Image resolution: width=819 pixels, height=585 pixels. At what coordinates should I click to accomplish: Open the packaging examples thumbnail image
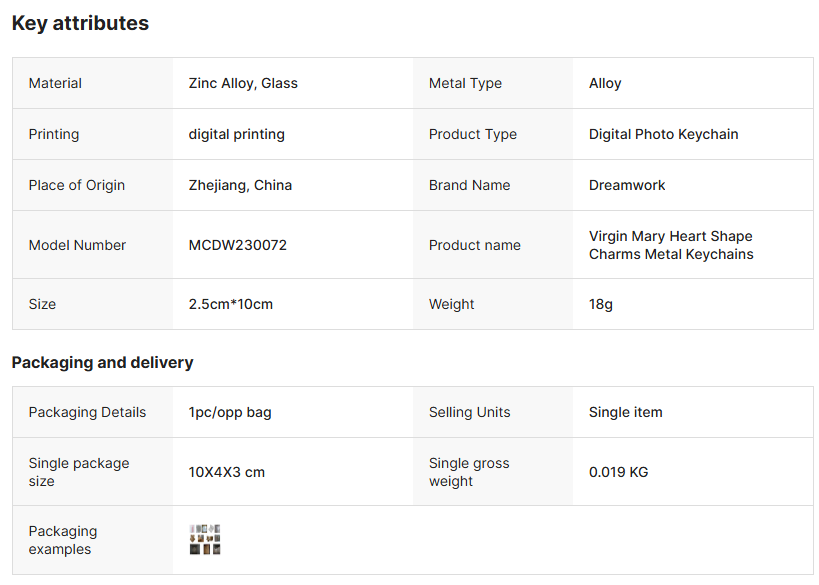[205, 539]
